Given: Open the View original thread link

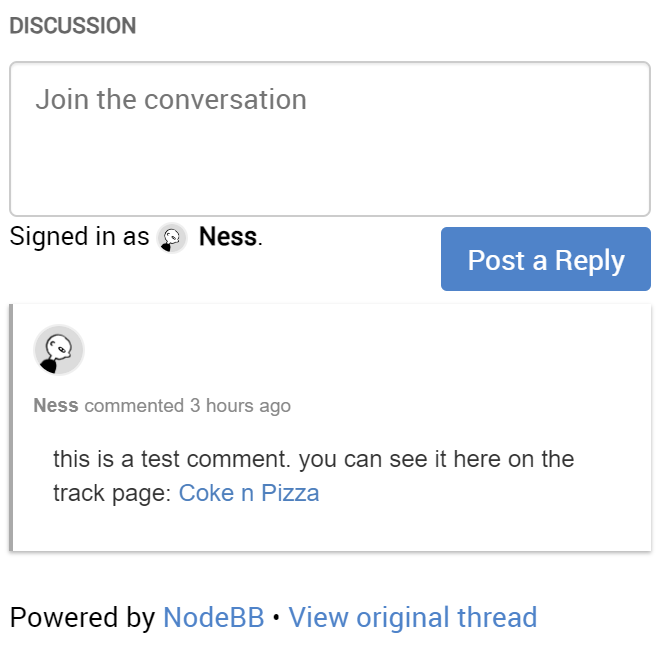Looking at the screenshot, I should pos(412,618).
